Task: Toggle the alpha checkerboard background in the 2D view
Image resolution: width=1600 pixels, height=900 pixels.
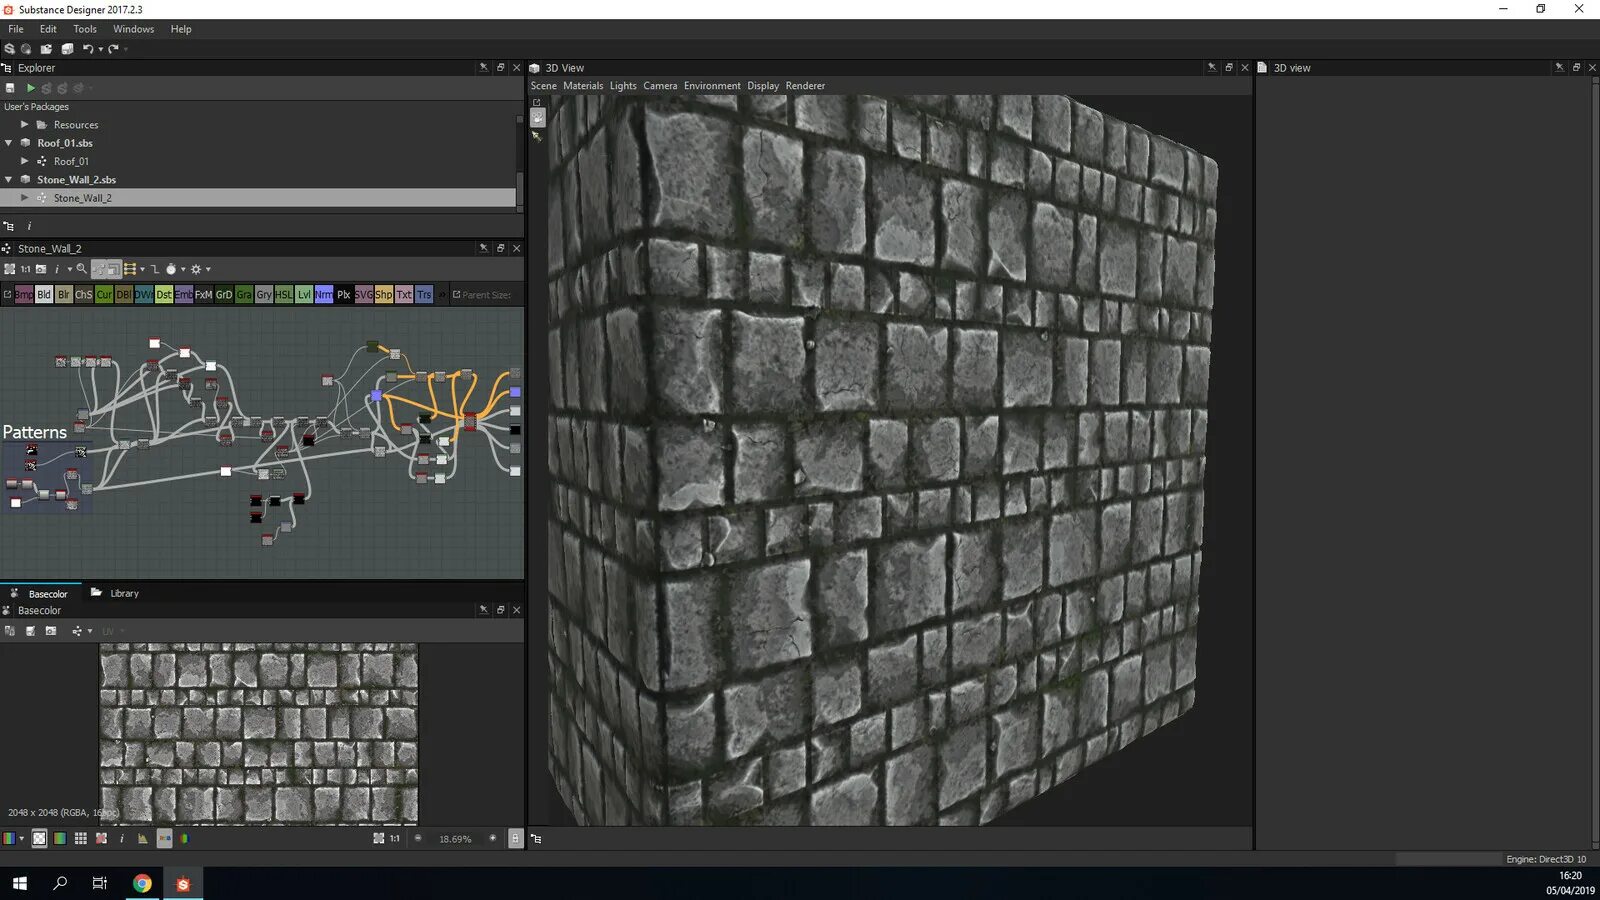Action: tap(39, 838)
